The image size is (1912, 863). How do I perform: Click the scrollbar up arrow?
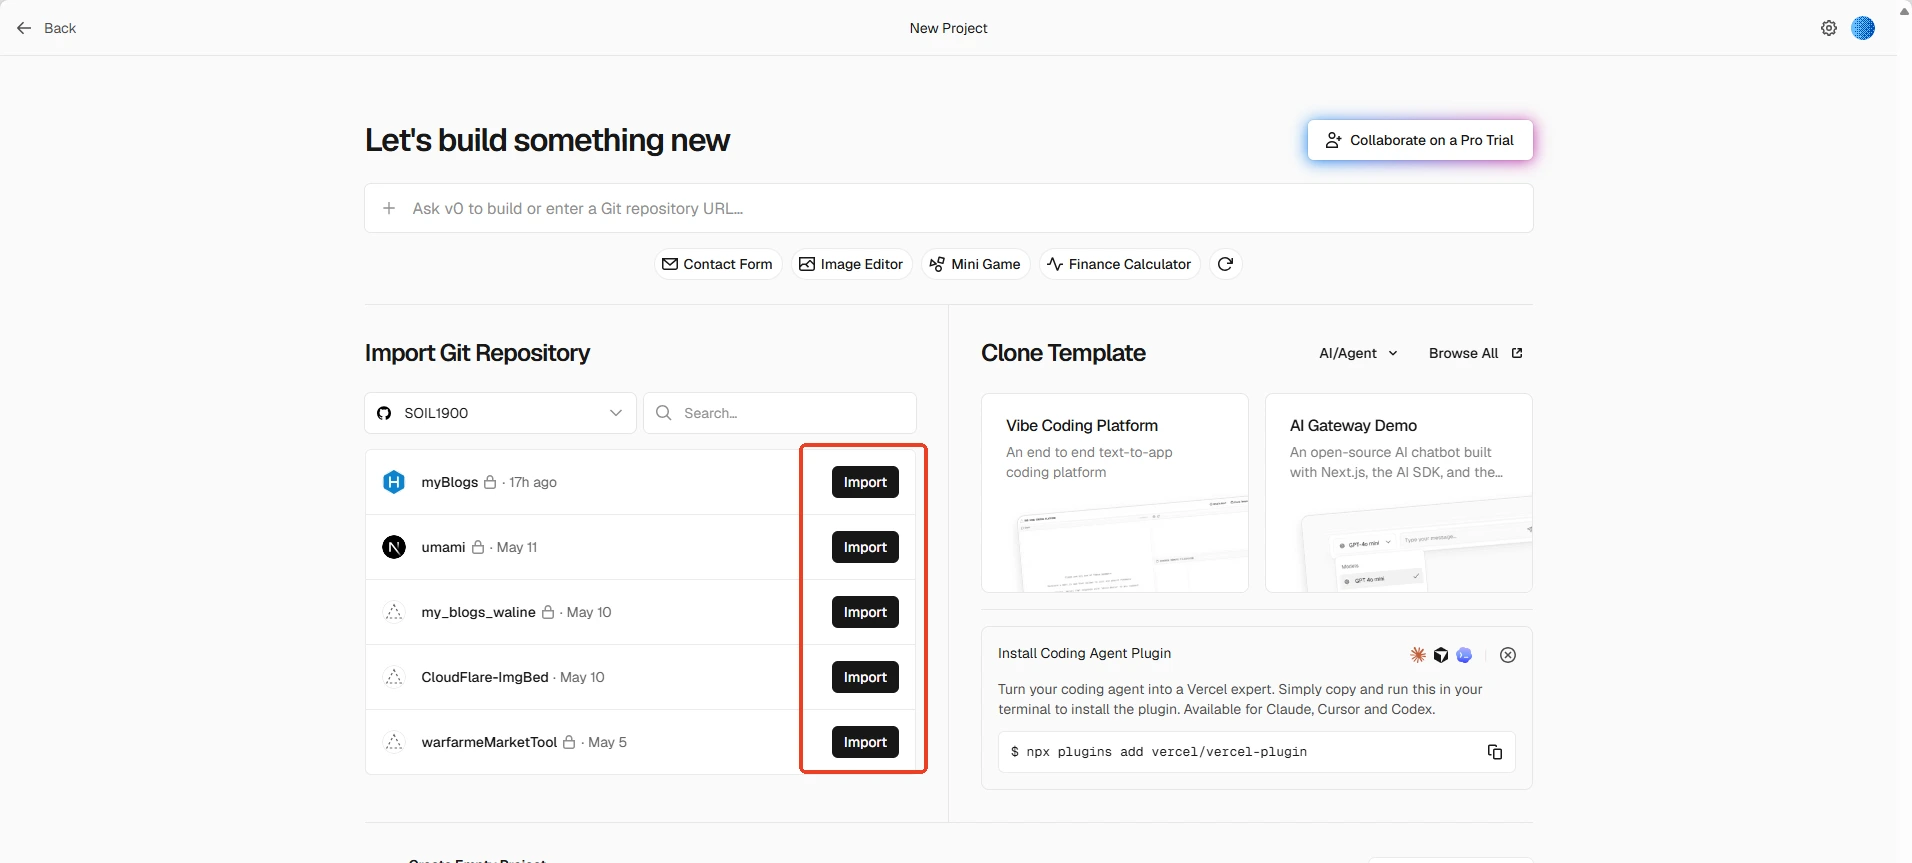1904,11
